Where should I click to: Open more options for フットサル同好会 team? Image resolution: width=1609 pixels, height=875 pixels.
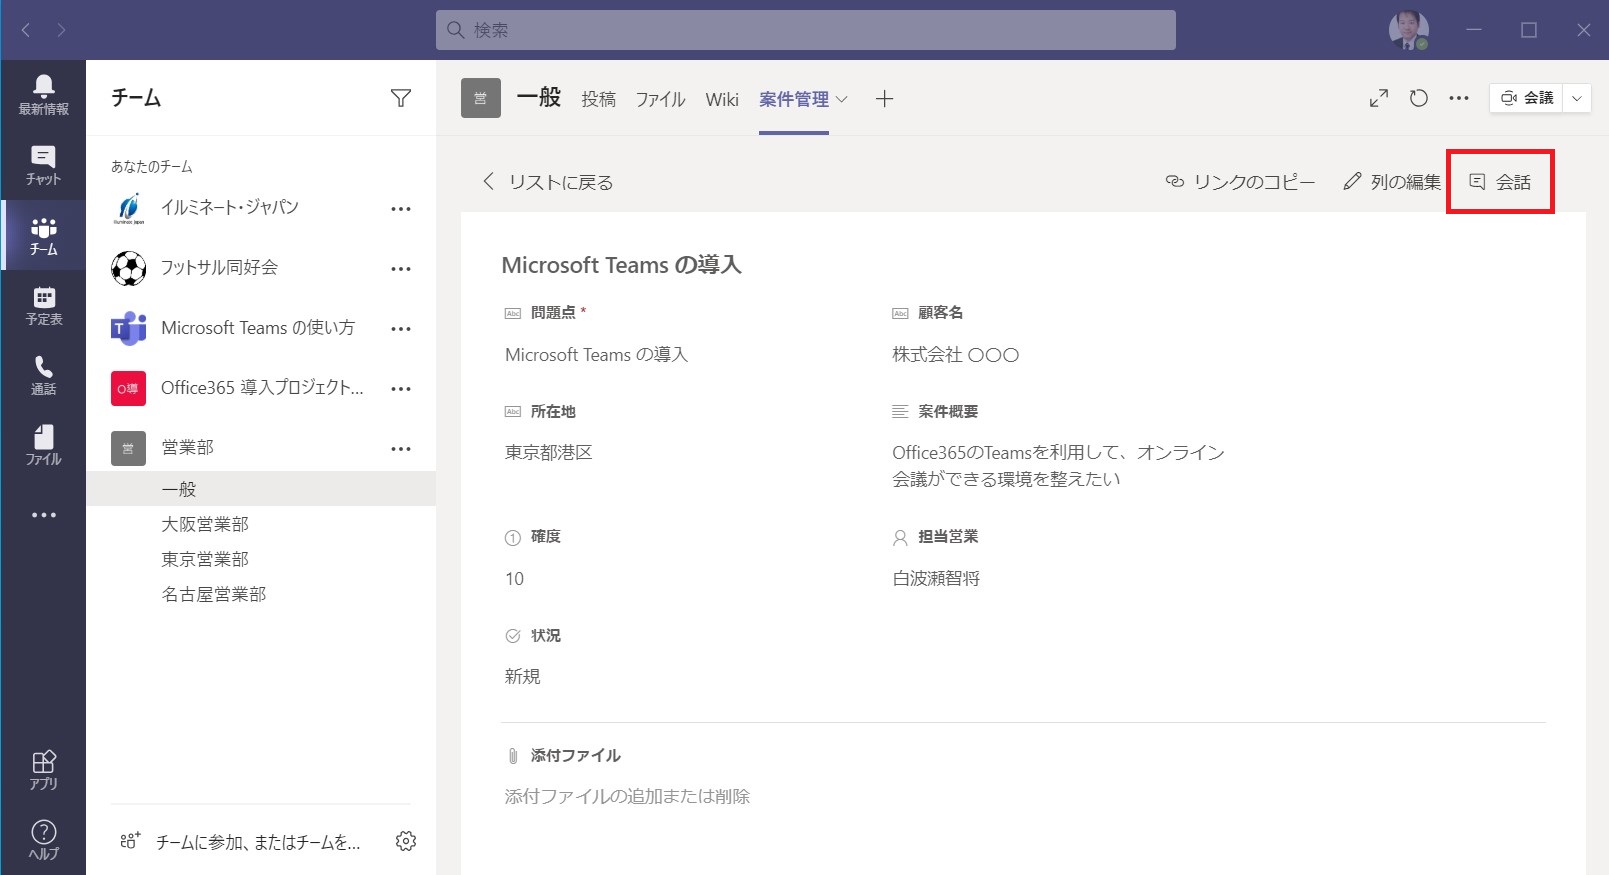[401, 269]
